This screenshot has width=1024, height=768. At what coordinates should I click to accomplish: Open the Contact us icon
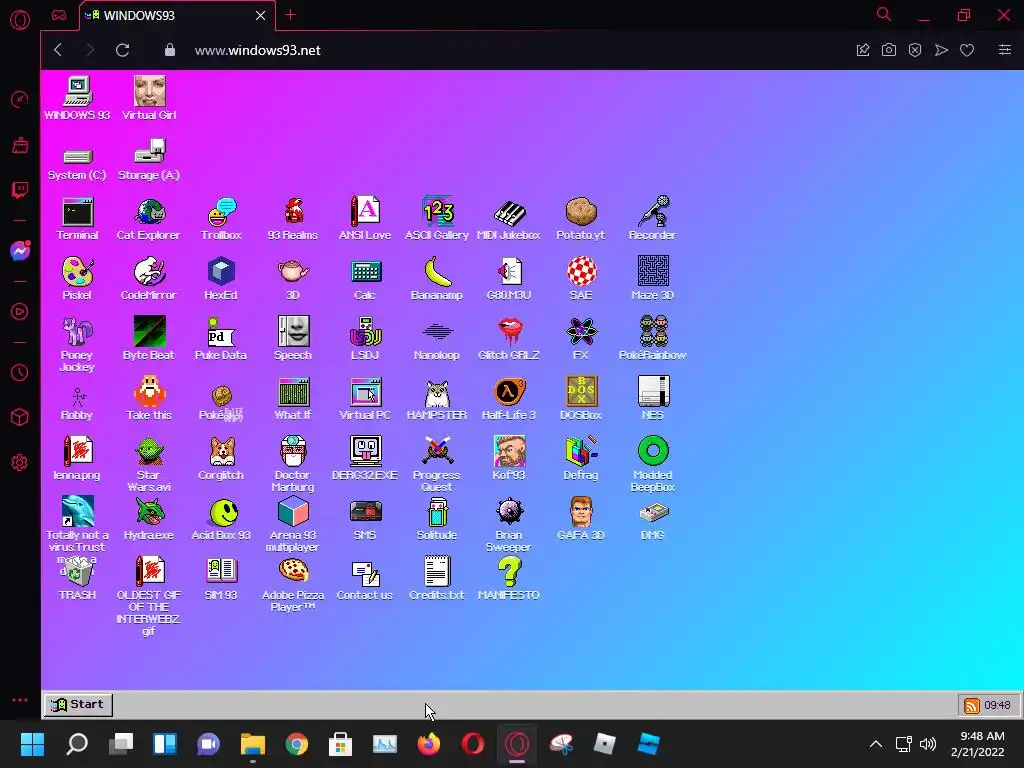364,579
